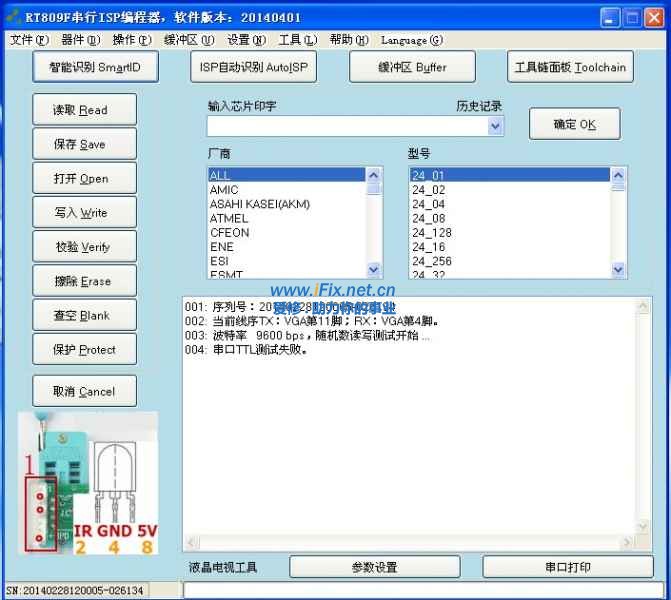
Task: Click the 智能识别 SmartID button
Action: [x=95, y=67]
